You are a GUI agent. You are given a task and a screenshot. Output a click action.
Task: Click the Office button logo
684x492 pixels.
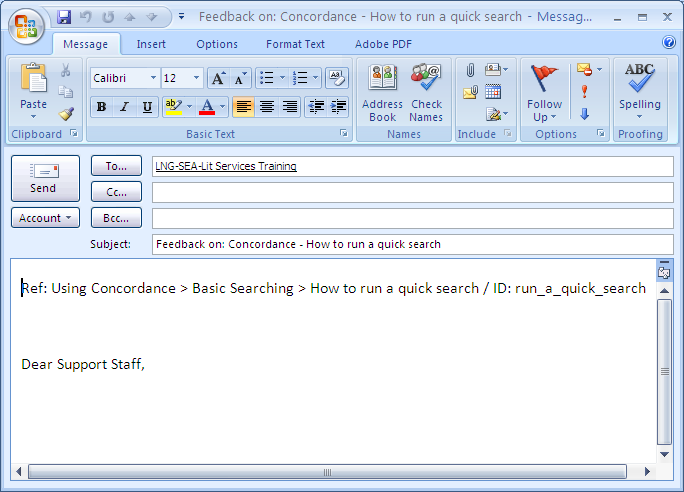coord(26,26)
